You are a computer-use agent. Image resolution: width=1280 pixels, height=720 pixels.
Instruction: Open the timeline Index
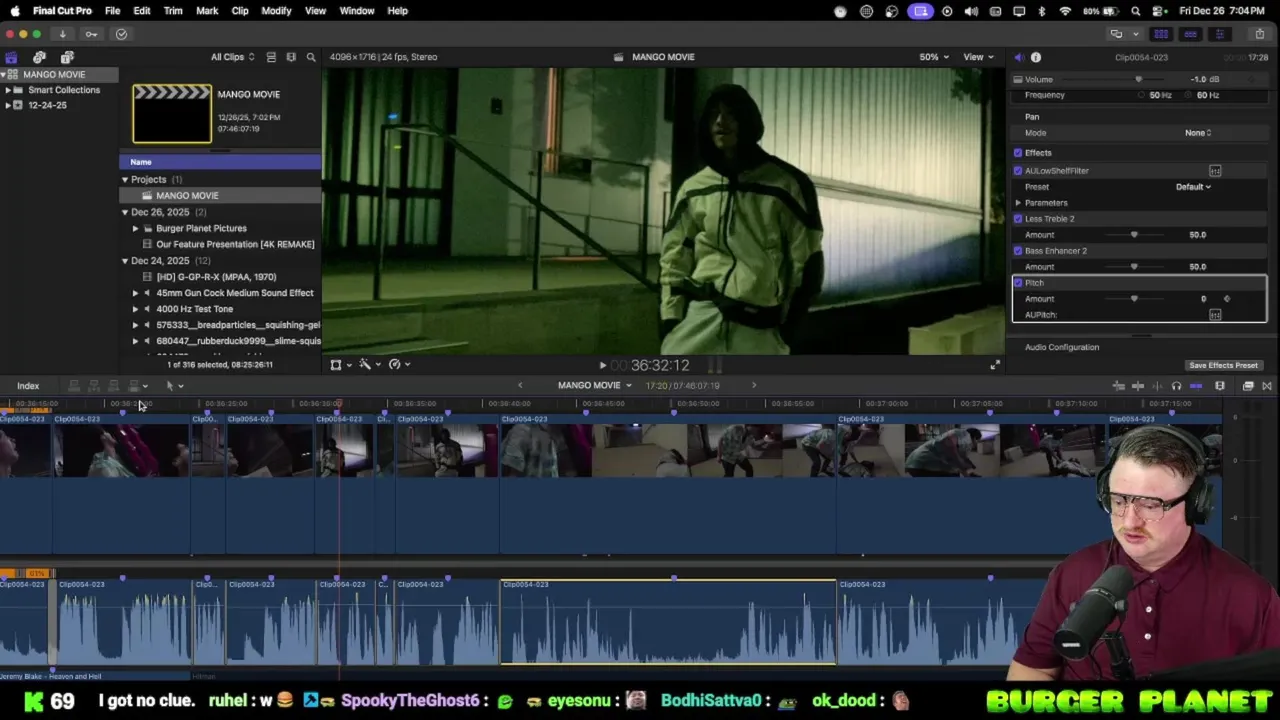[x=28, y=386]
